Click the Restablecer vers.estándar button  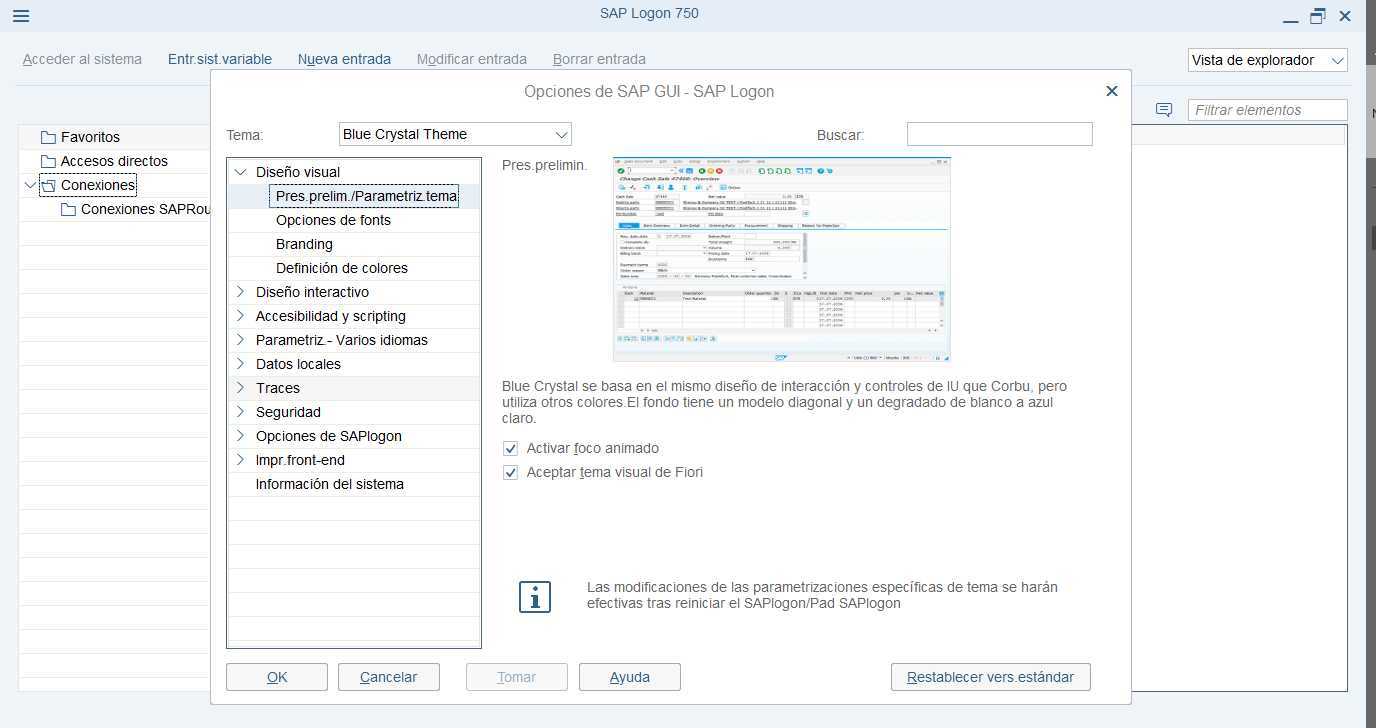tap(991, 677)
